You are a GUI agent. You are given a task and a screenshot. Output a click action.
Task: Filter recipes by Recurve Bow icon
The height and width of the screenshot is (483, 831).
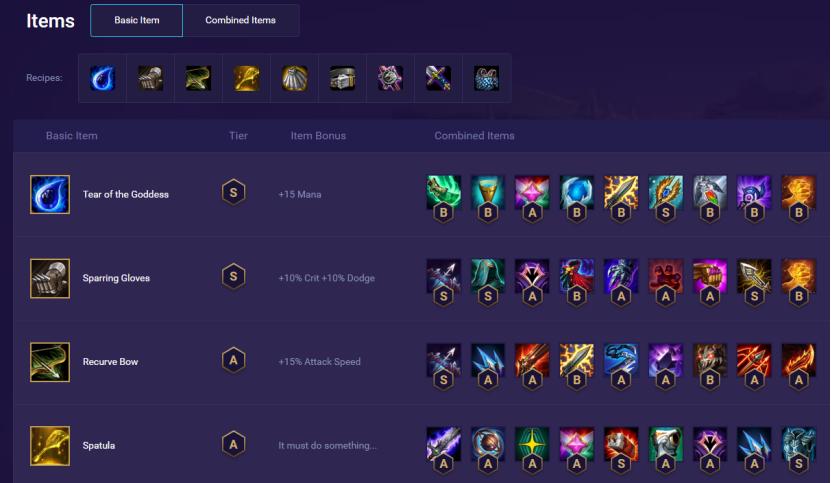pos(199,78)
